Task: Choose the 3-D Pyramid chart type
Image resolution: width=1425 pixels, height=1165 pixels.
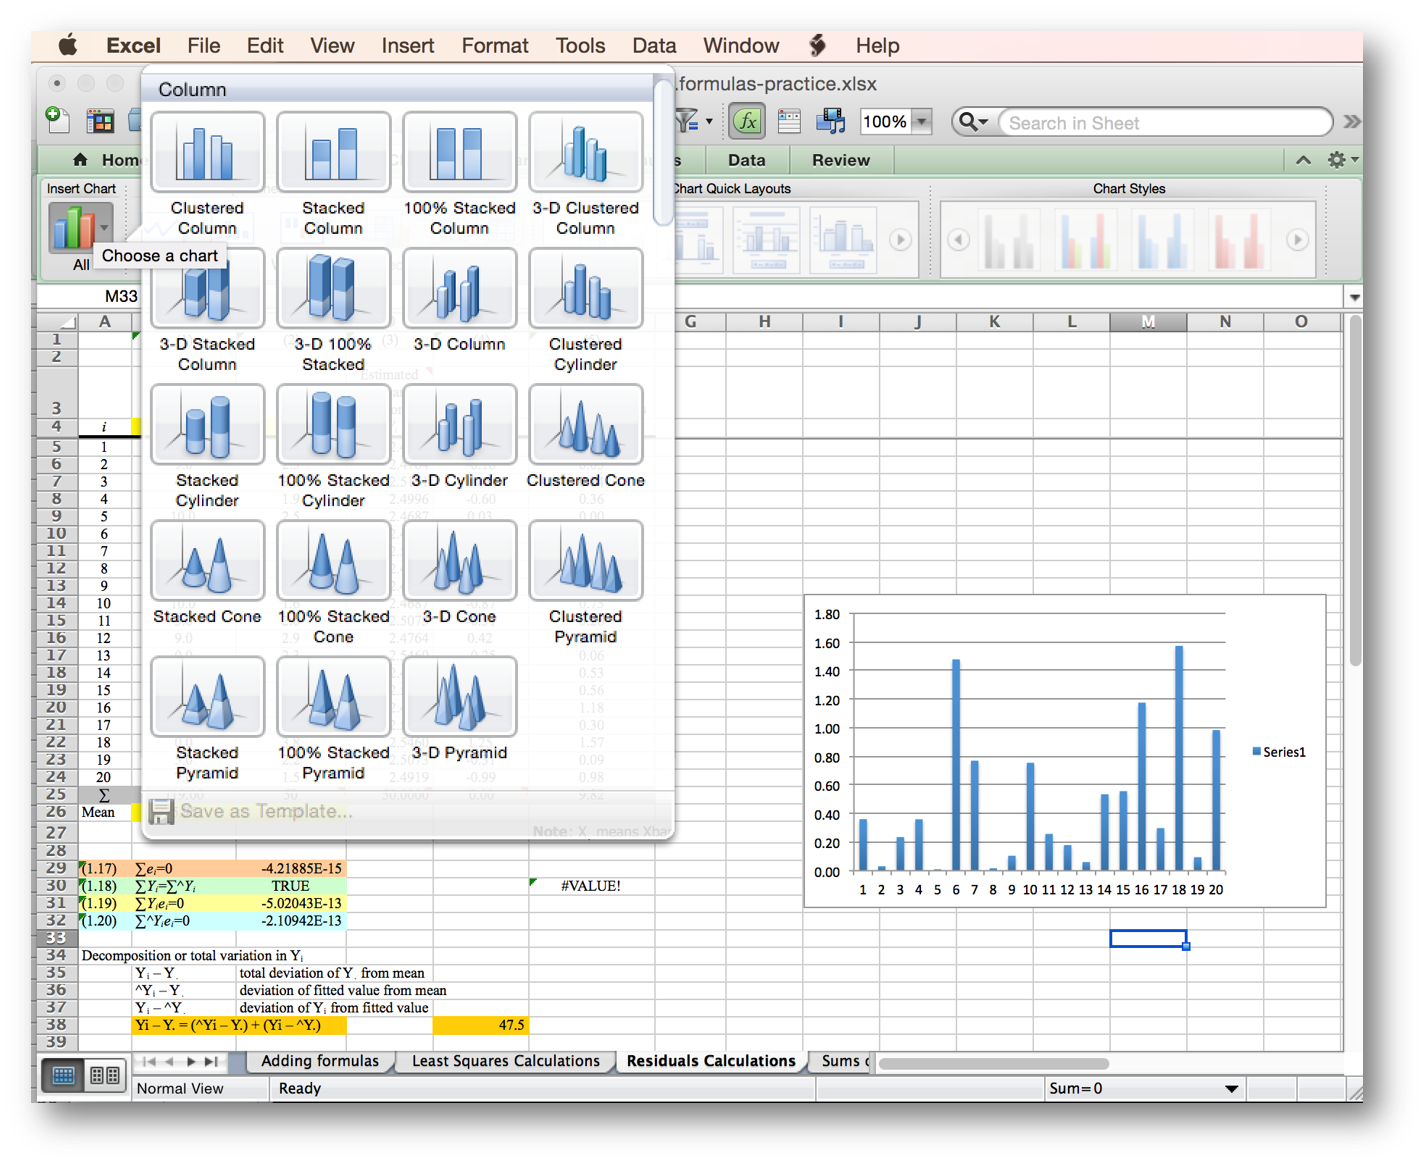Action: (x=459, y=697)
